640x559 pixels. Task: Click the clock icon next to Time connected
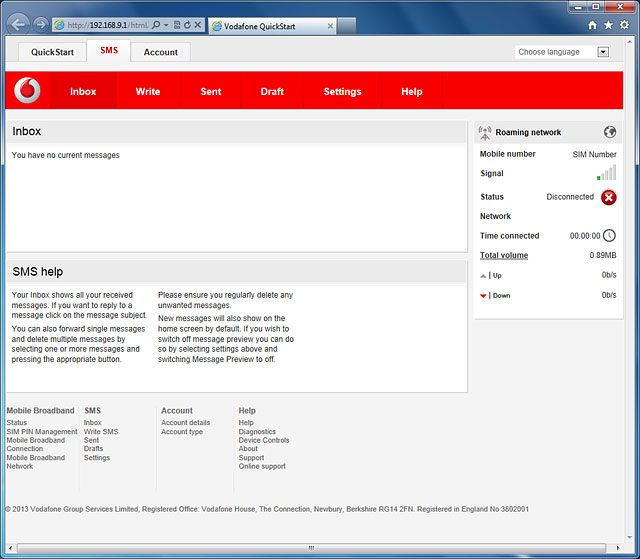608,236
